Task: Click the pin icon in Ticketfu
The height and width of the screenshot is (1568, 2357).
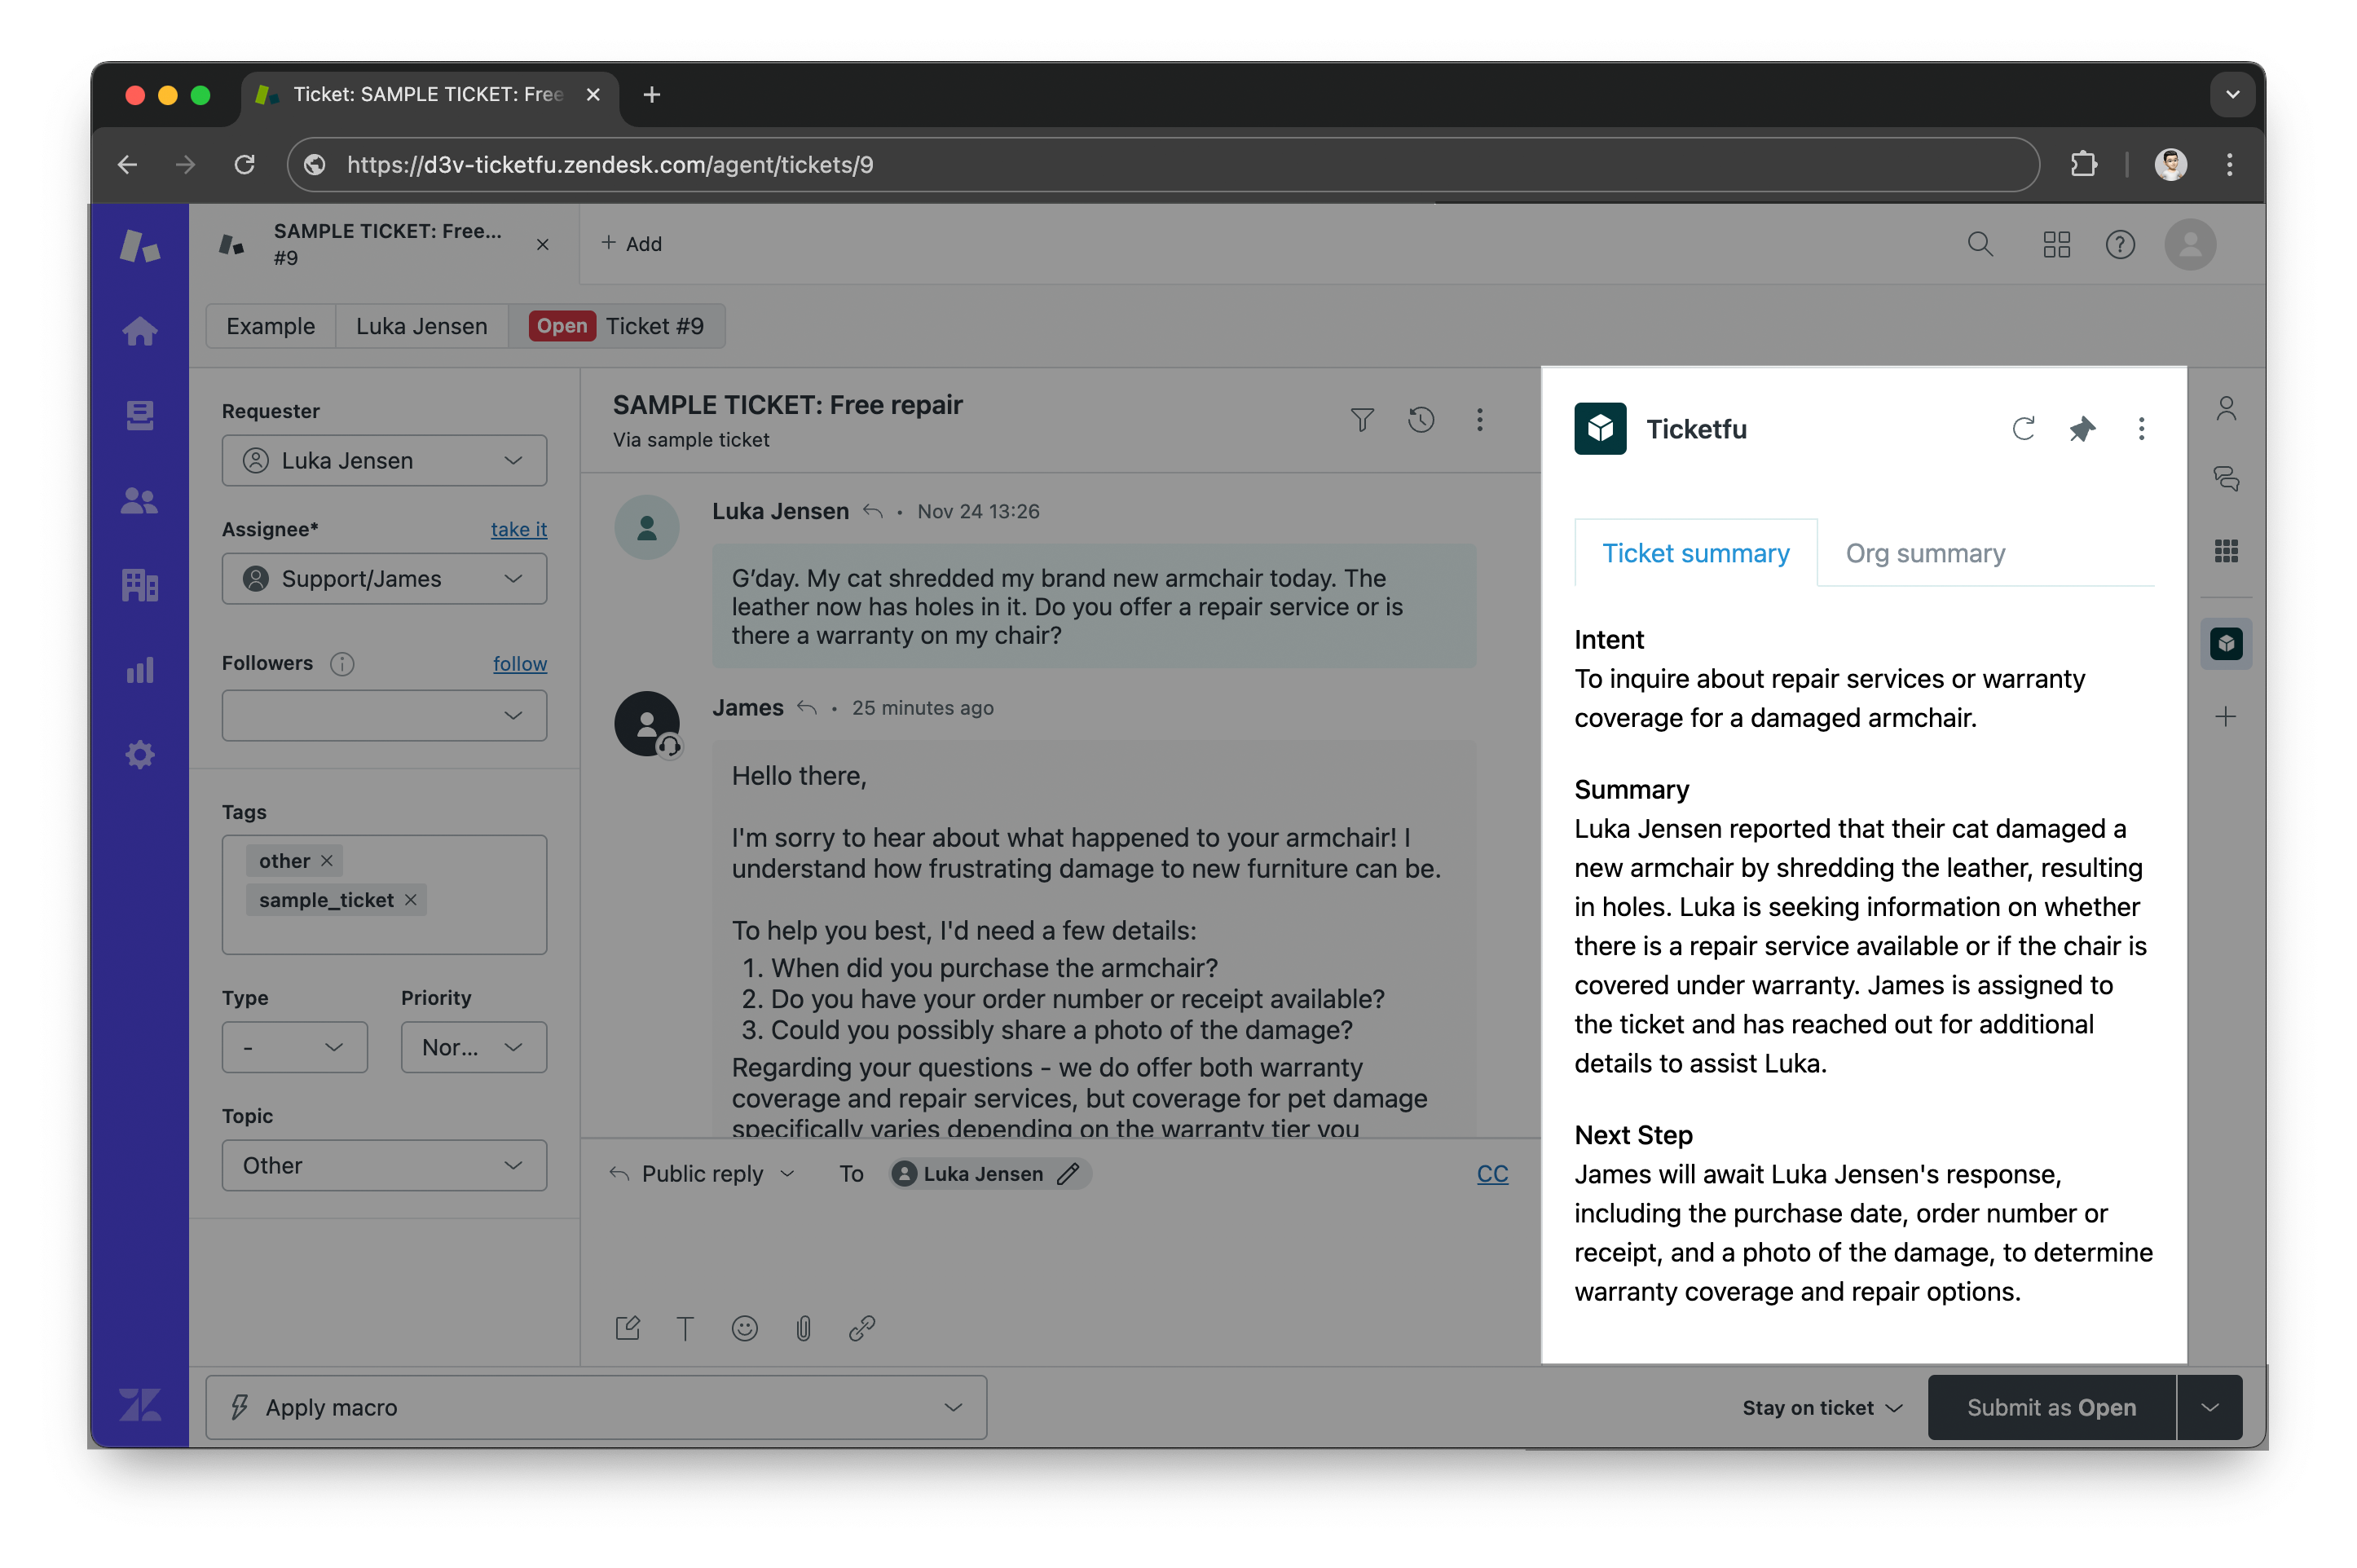Action: (x=2082, y=429)
